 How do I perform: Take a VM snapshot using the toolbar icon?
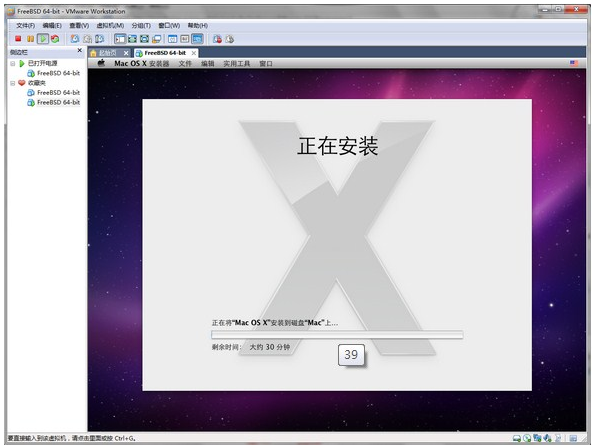[x=75, y=39]
